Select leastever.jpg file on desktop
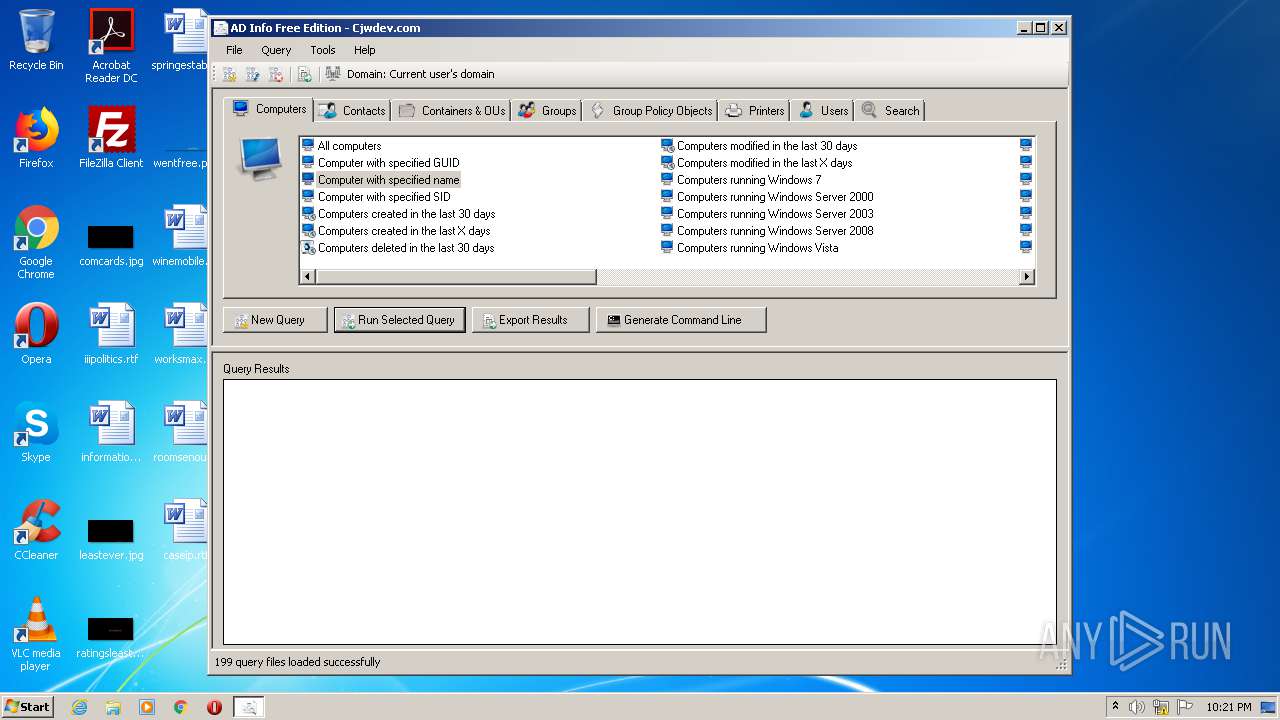 point(111,539)
